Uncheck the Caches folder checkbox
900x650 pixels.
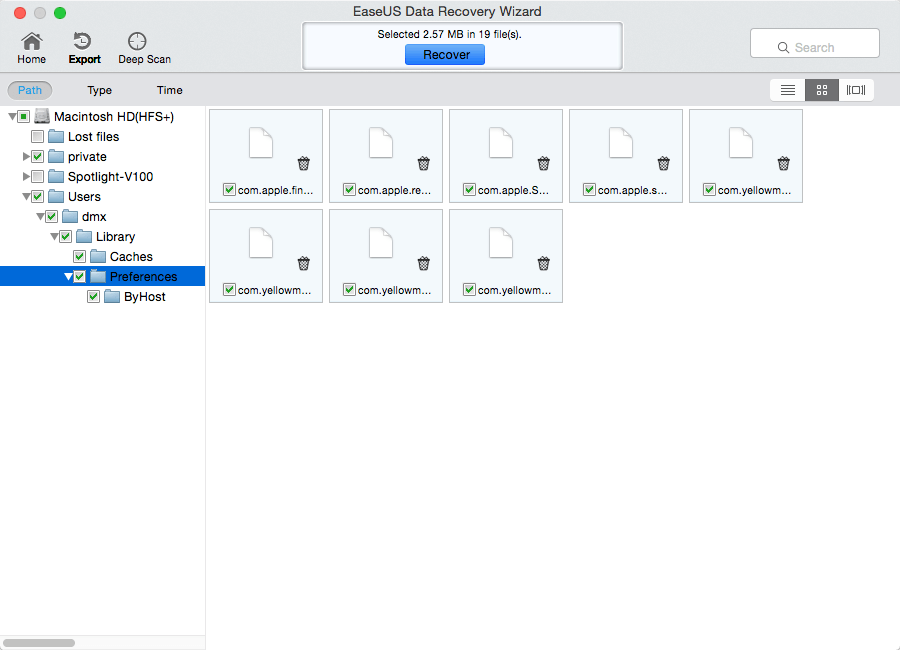tap(80, 257)
